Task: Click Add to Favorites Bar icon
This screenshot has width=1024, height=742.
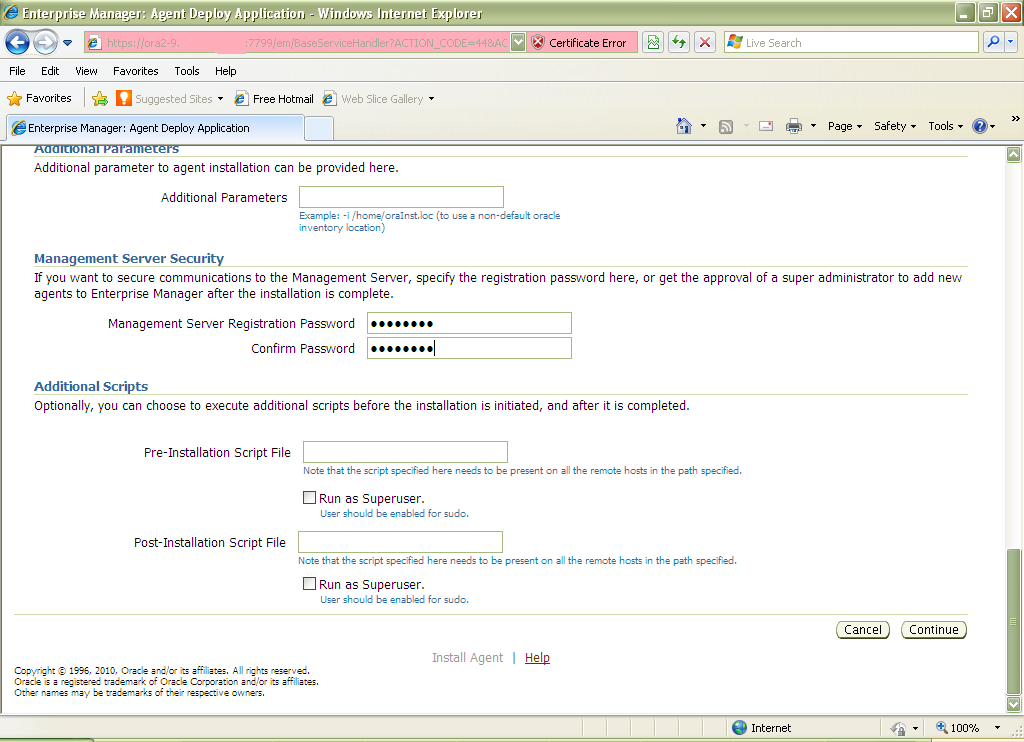Action: 100,99
